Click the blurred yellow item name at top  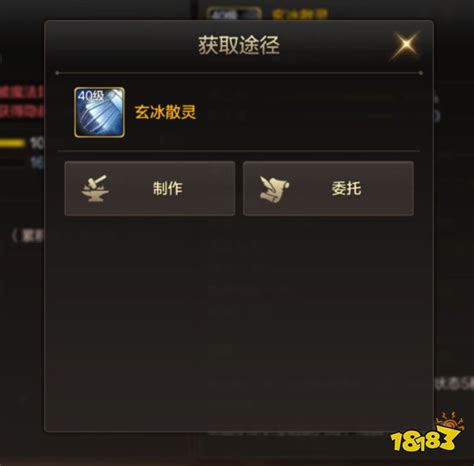300,14
